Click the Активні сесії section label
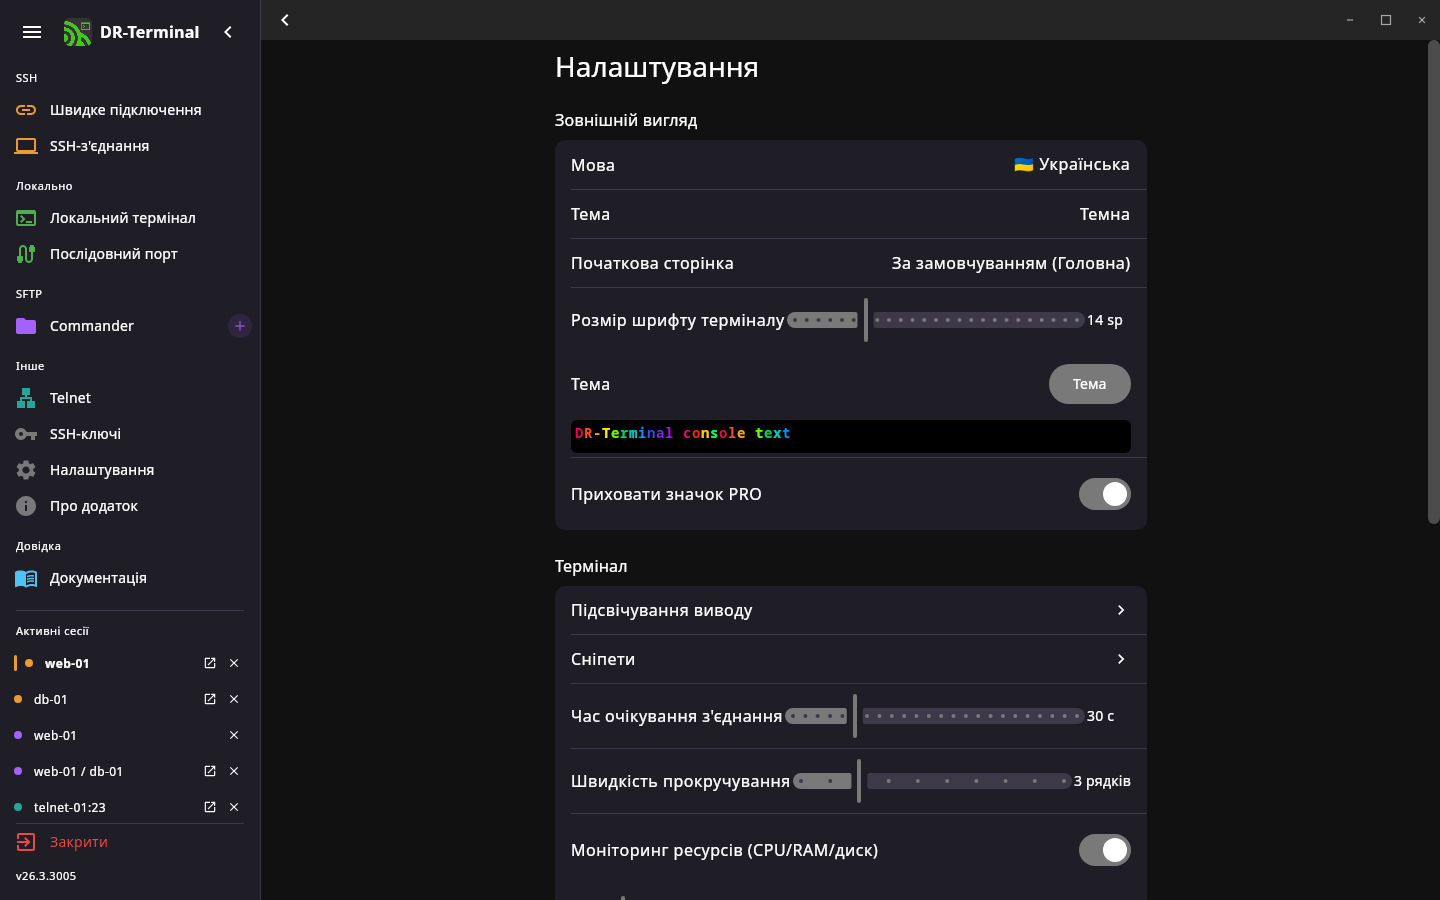Screen dimensions: 1440x900 tap(52, 631)
